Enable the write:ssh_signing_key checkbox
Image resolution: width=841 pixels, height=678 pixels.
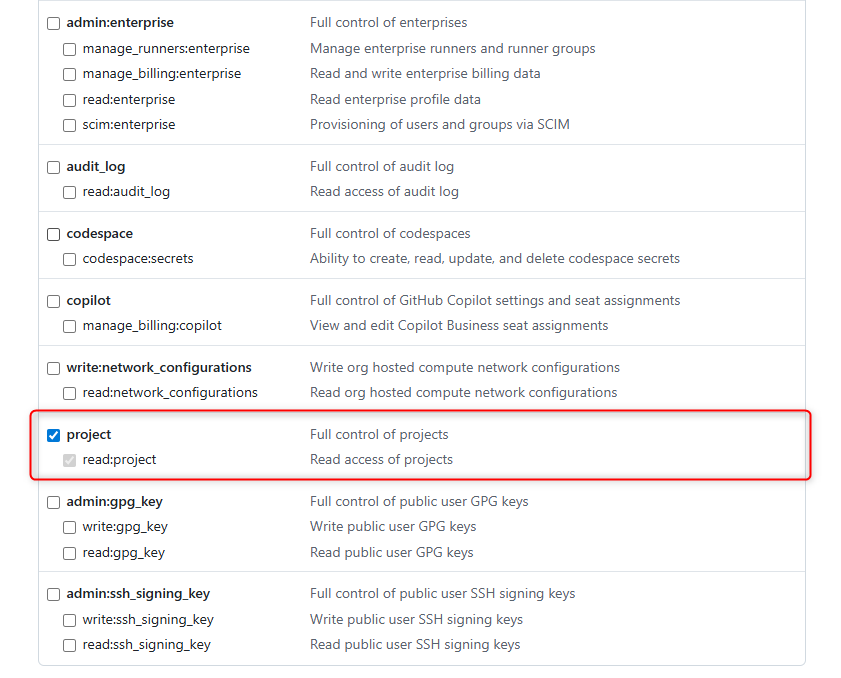coord(70,620)
